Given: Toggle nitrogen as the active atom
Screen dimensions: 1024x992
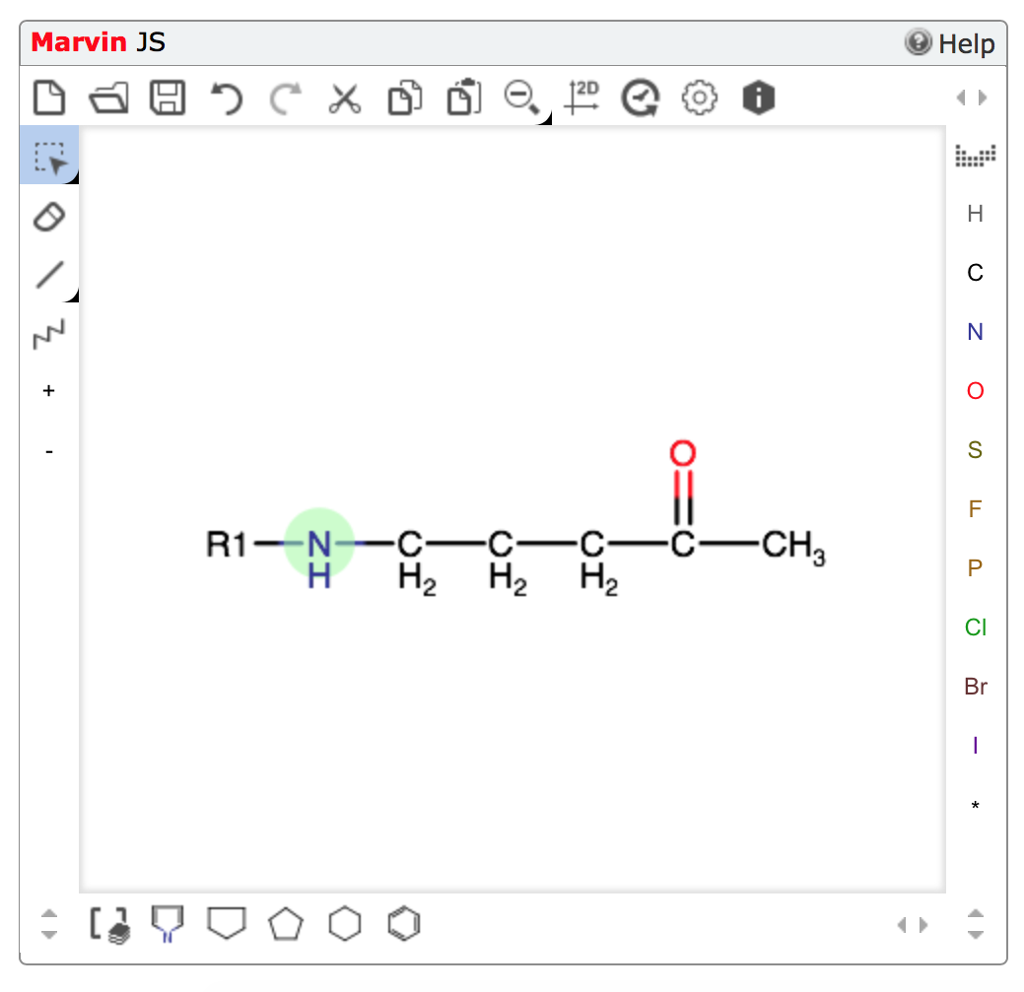Looking at the screenshot, I should [x=975, y=332].
